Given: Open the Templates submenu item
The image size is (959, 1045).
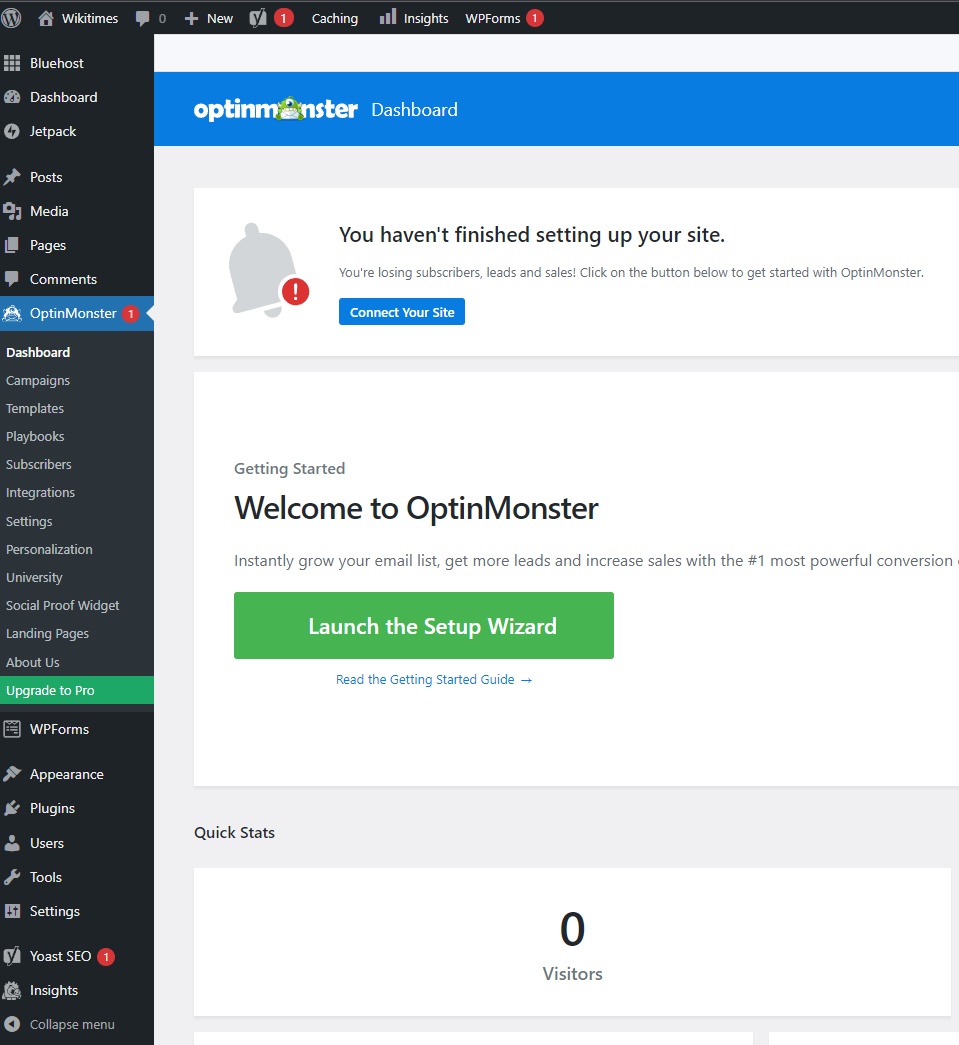Looking at the screenshot, I should tap(35, 409).
